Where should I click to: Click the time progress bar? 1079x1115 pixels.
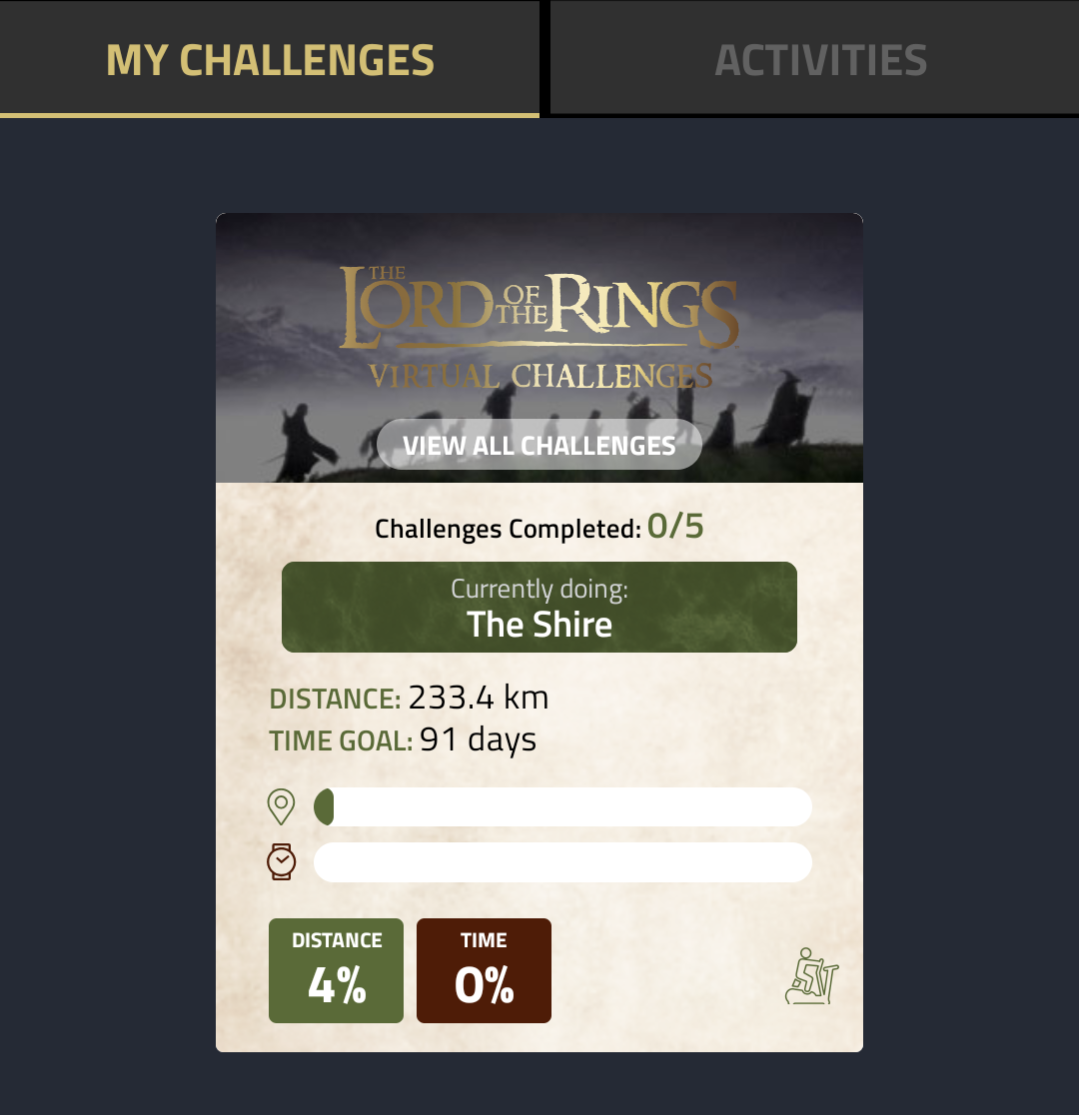[x=563, y=863]
